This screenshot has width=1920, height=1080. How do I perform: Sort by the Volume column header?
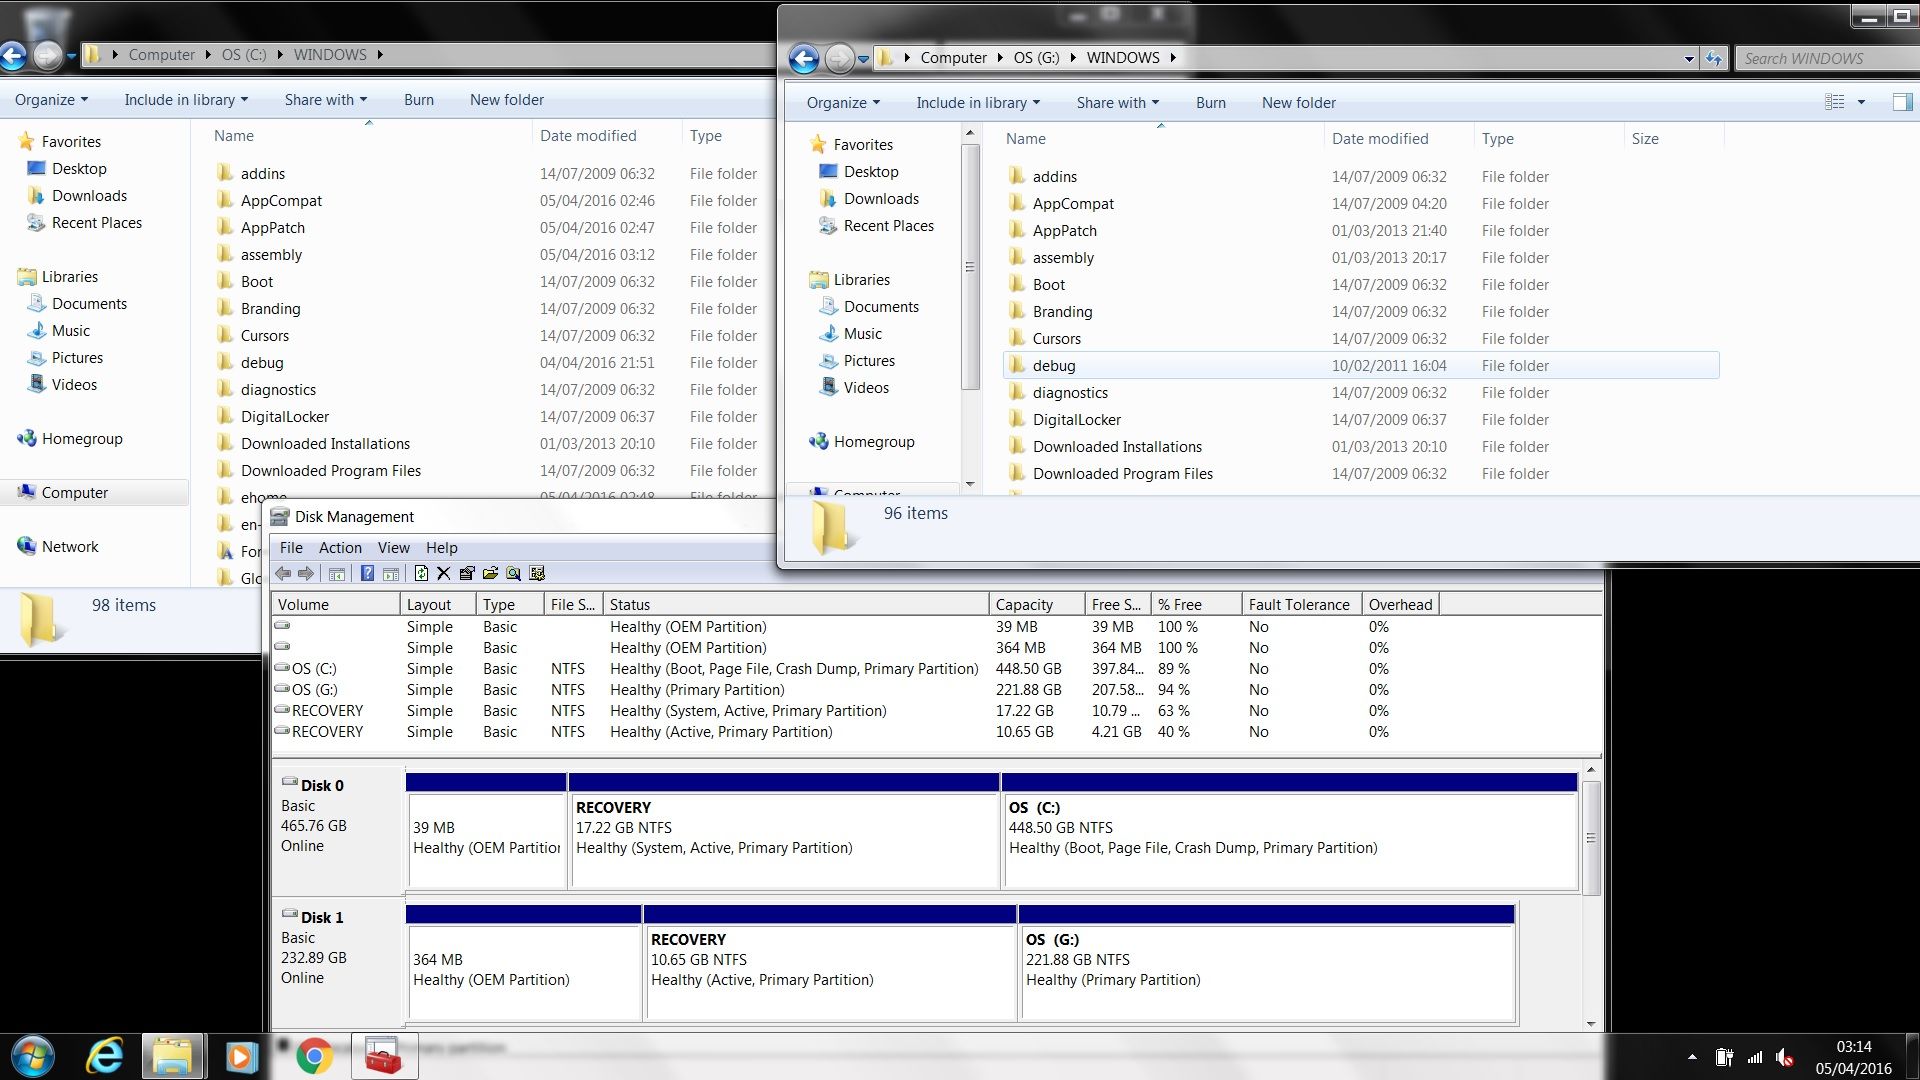[335, 604]
